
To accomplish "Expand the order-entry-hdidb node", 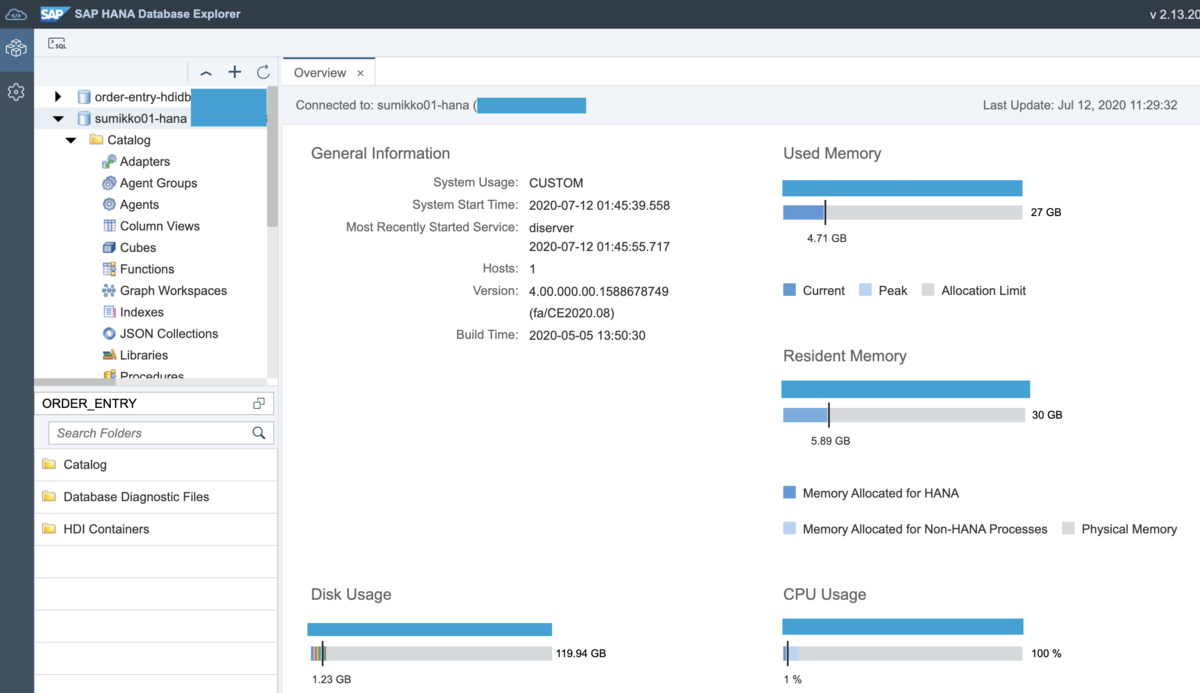I will coord(58,97).
